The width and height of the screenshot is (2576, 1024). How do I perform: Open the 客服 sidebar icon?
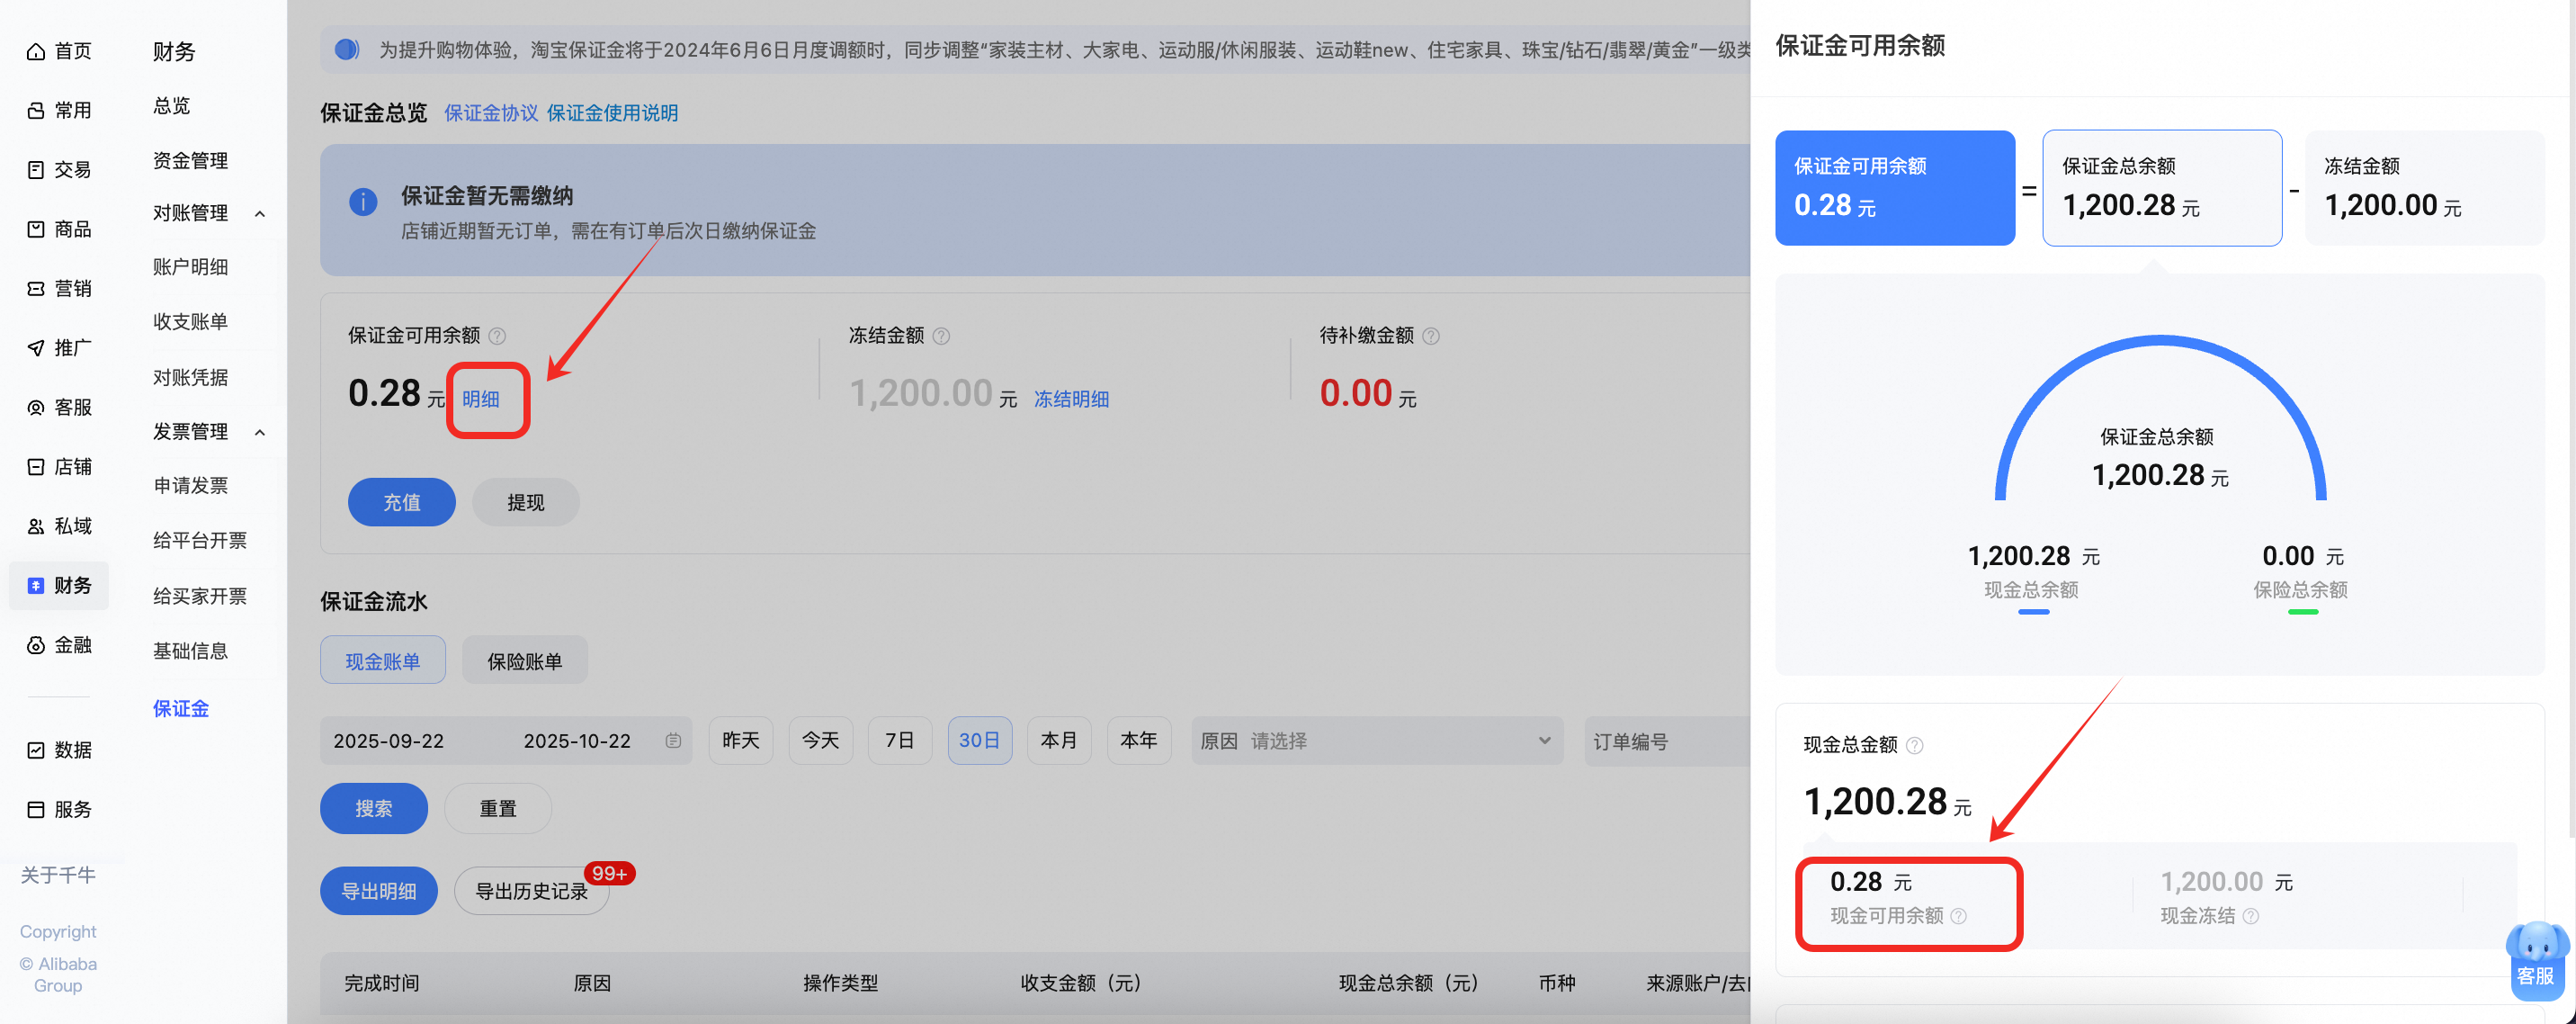(36, 407)
